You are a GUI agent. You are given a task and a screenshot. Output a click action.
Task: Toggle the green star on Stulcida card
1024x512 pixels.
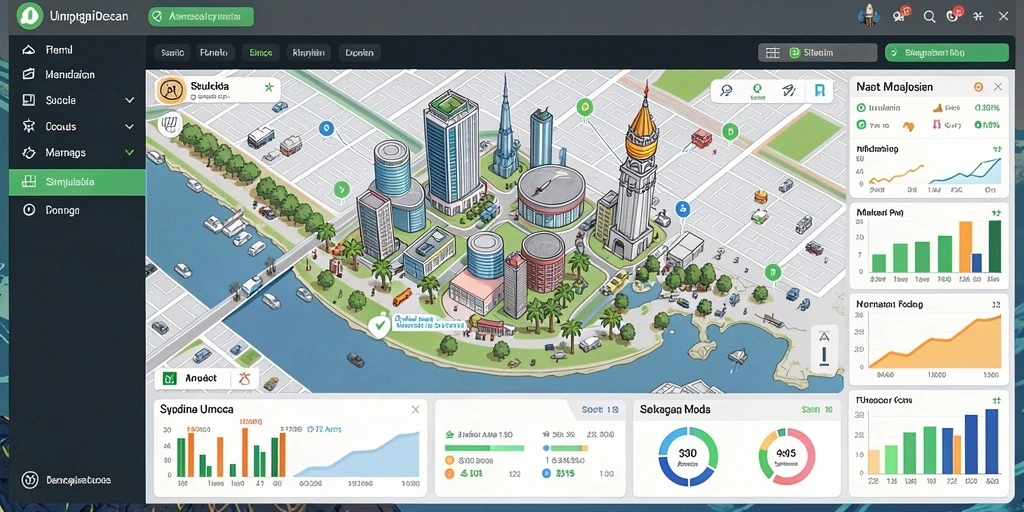coord(268,87)
